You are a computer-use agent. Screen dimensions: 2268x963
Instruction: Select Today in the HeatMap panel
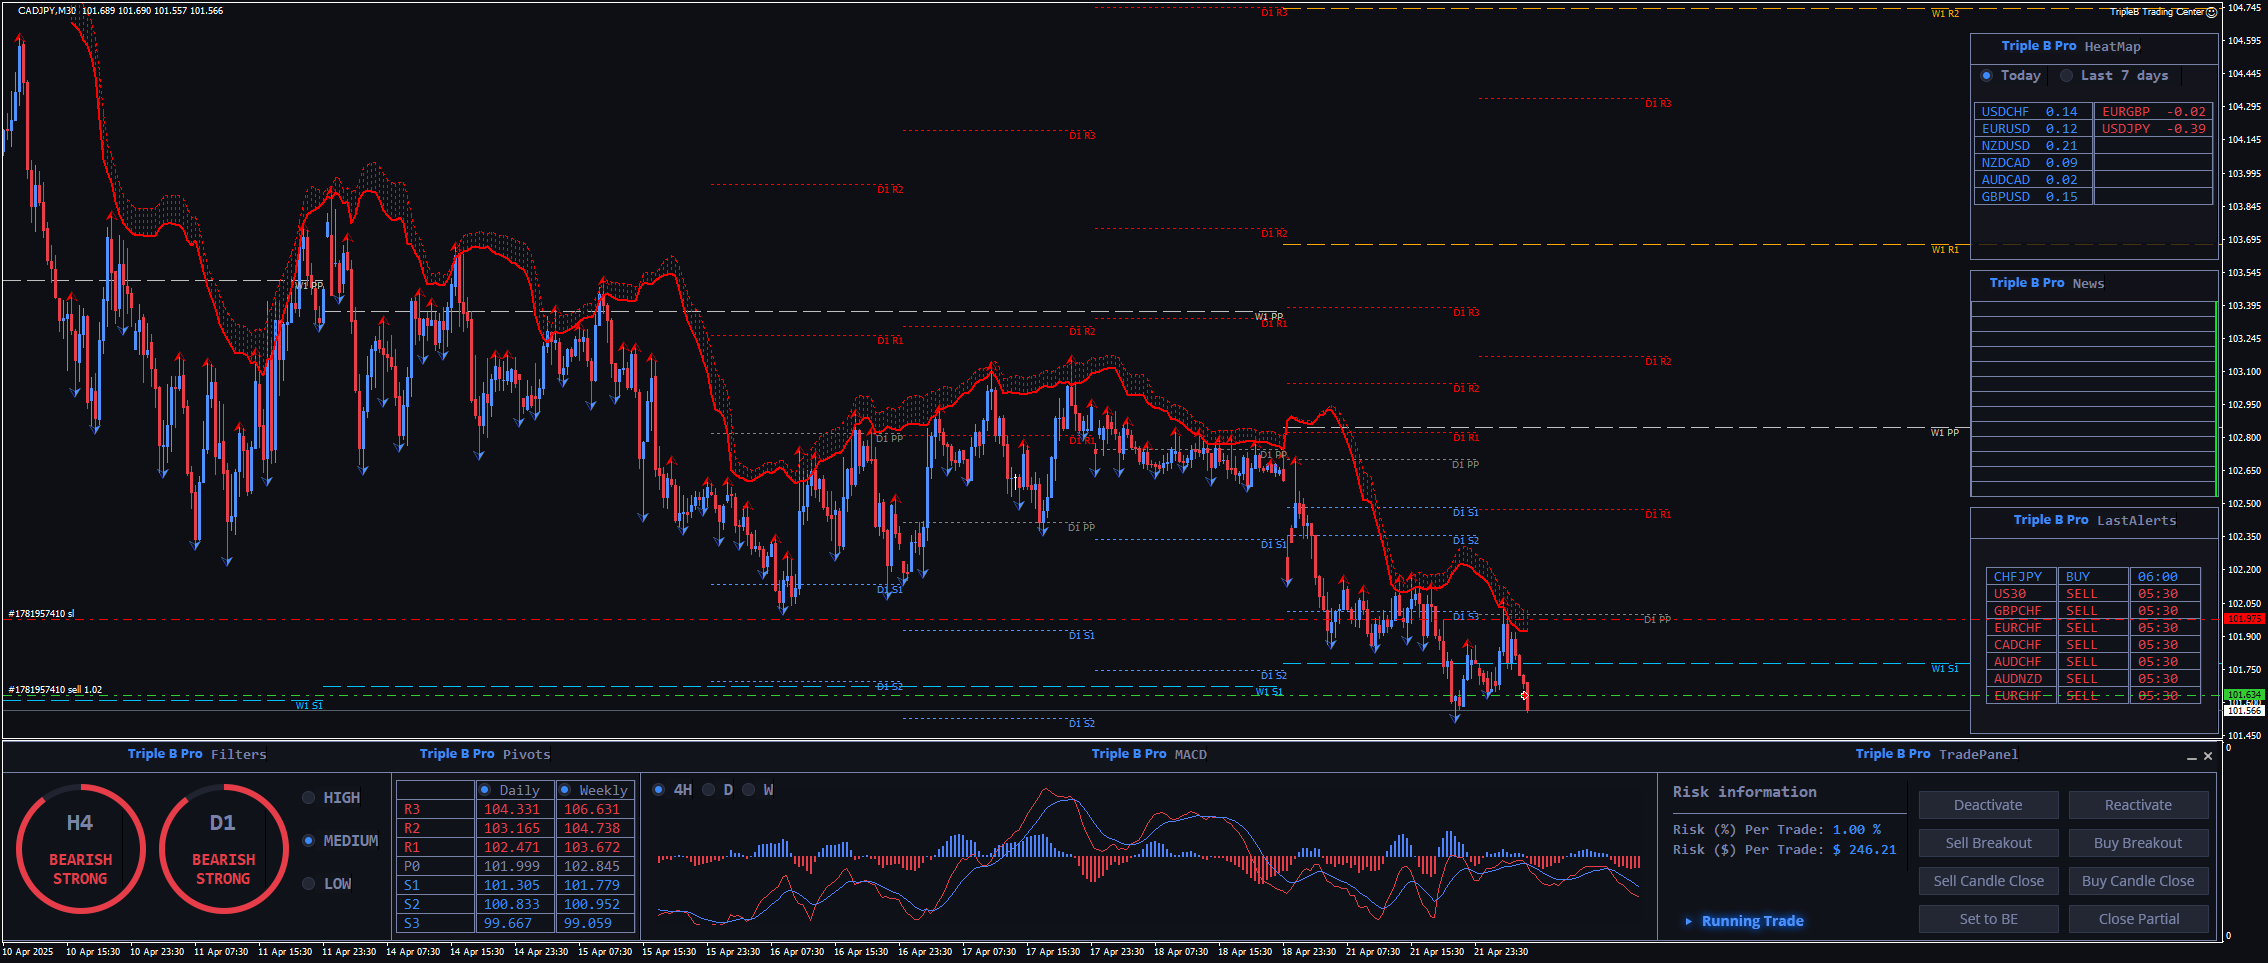coord(1986,76)
